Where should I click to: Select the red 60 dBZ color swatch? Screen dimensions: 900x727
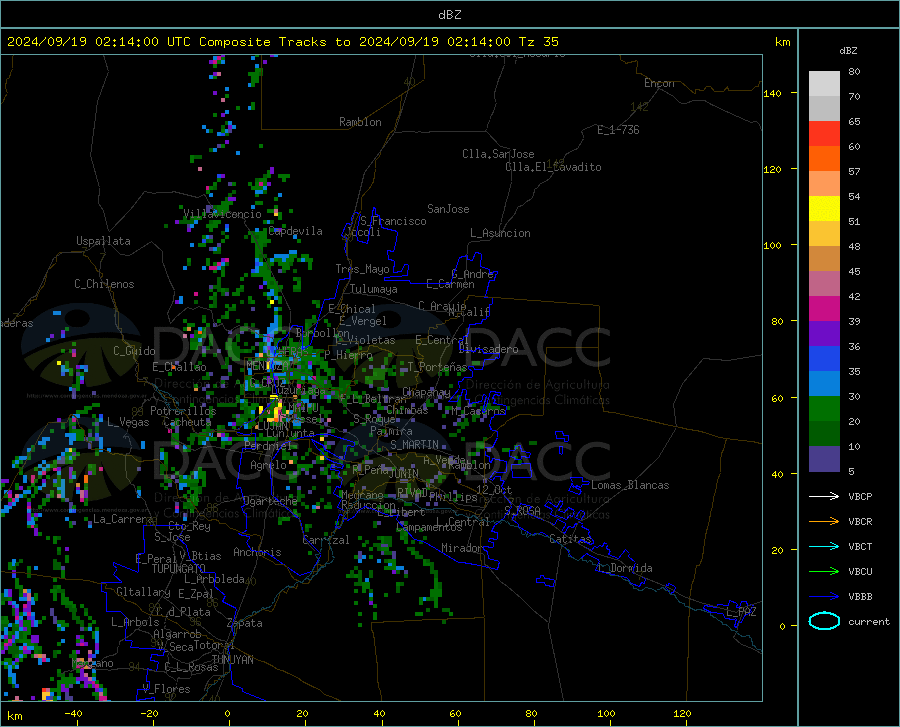(x=824, y=133)
